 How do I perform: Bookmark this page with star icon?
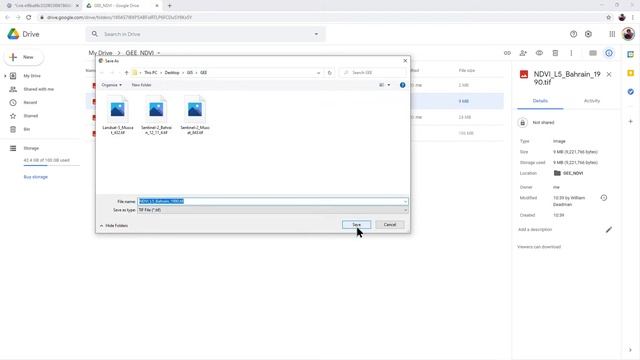[609, 17]
